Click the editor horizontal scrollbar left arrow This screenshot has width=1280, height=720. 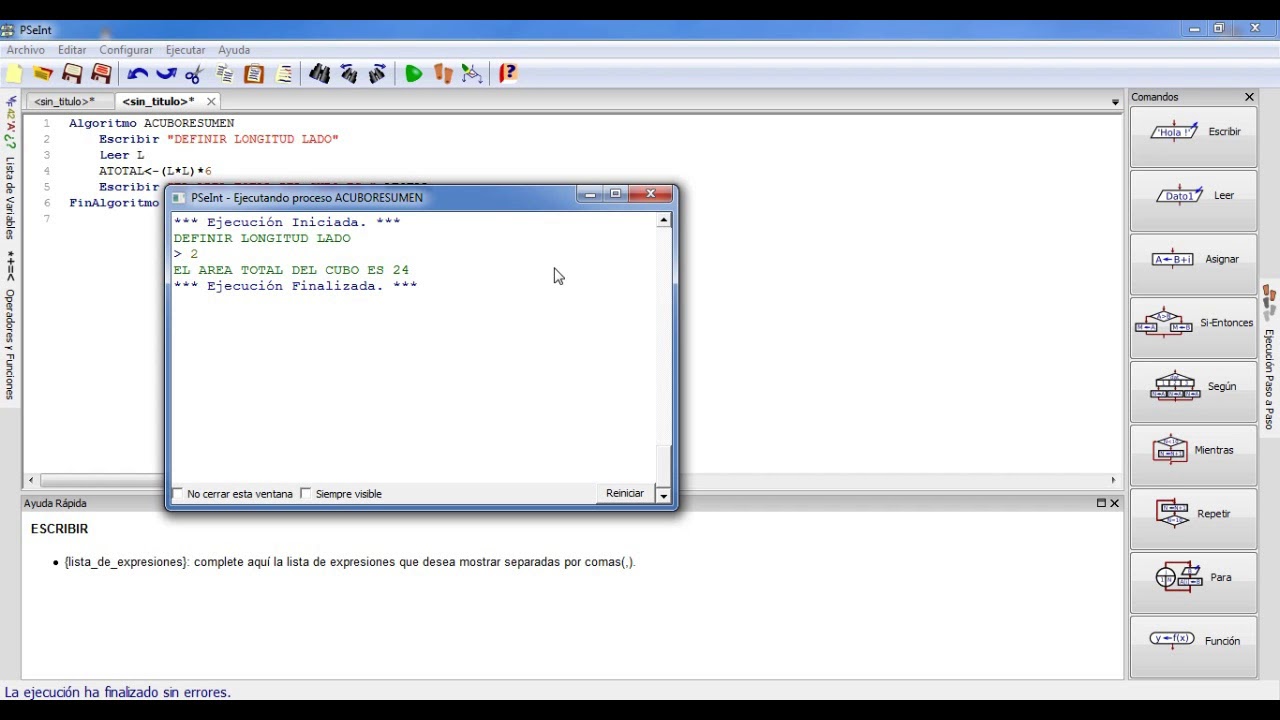tap(31, 481)
